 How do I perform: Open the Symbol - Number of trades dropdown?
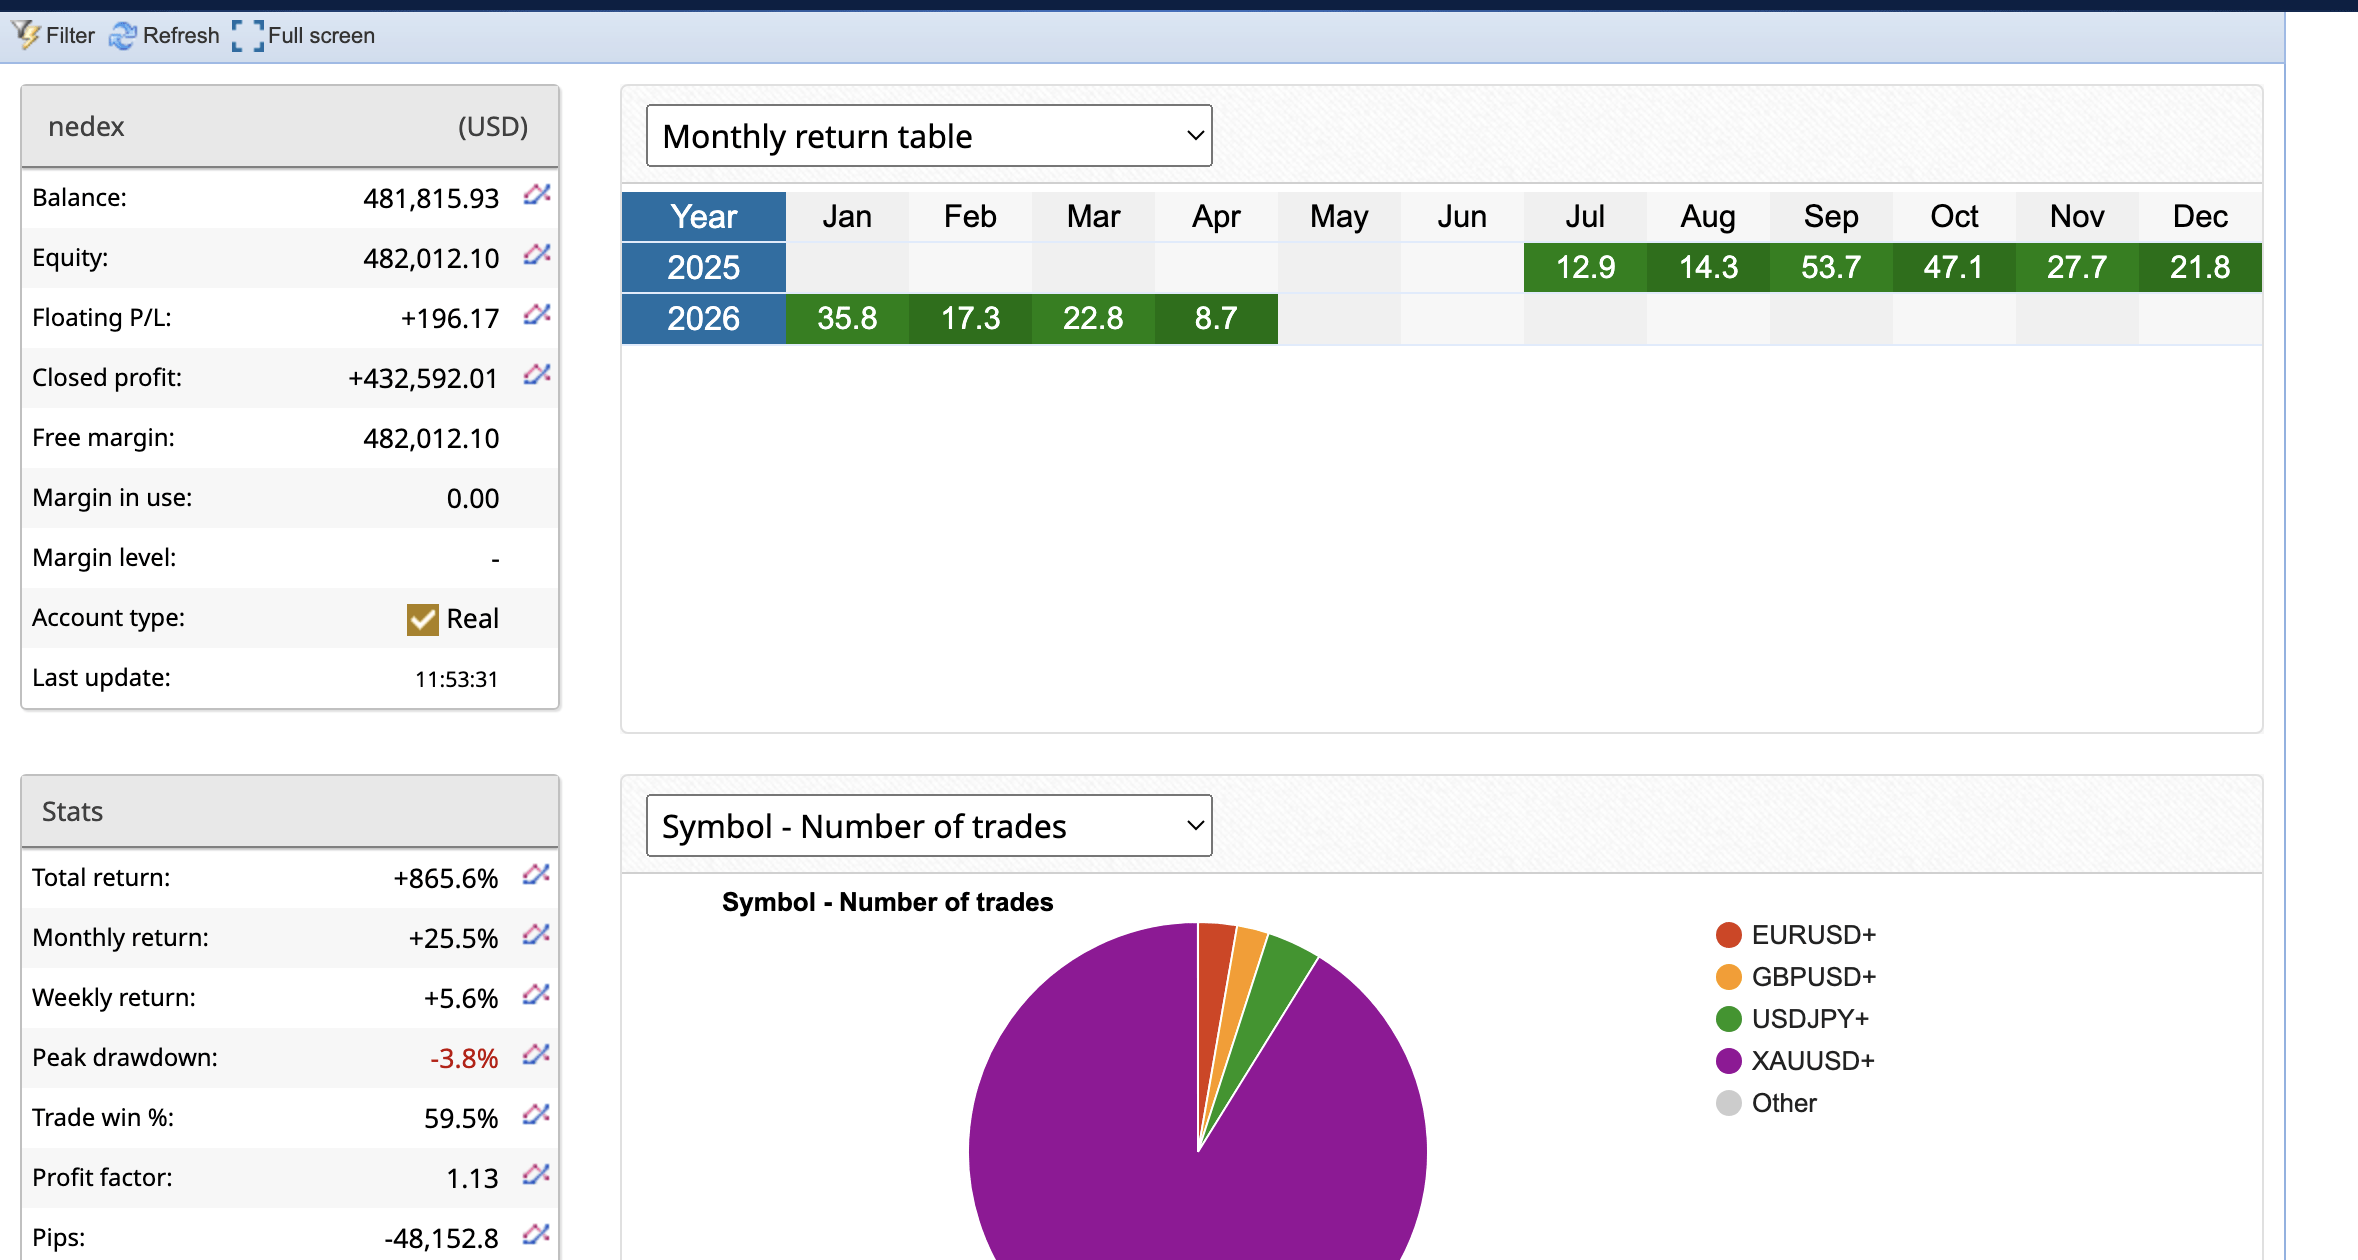pos(928,825)
